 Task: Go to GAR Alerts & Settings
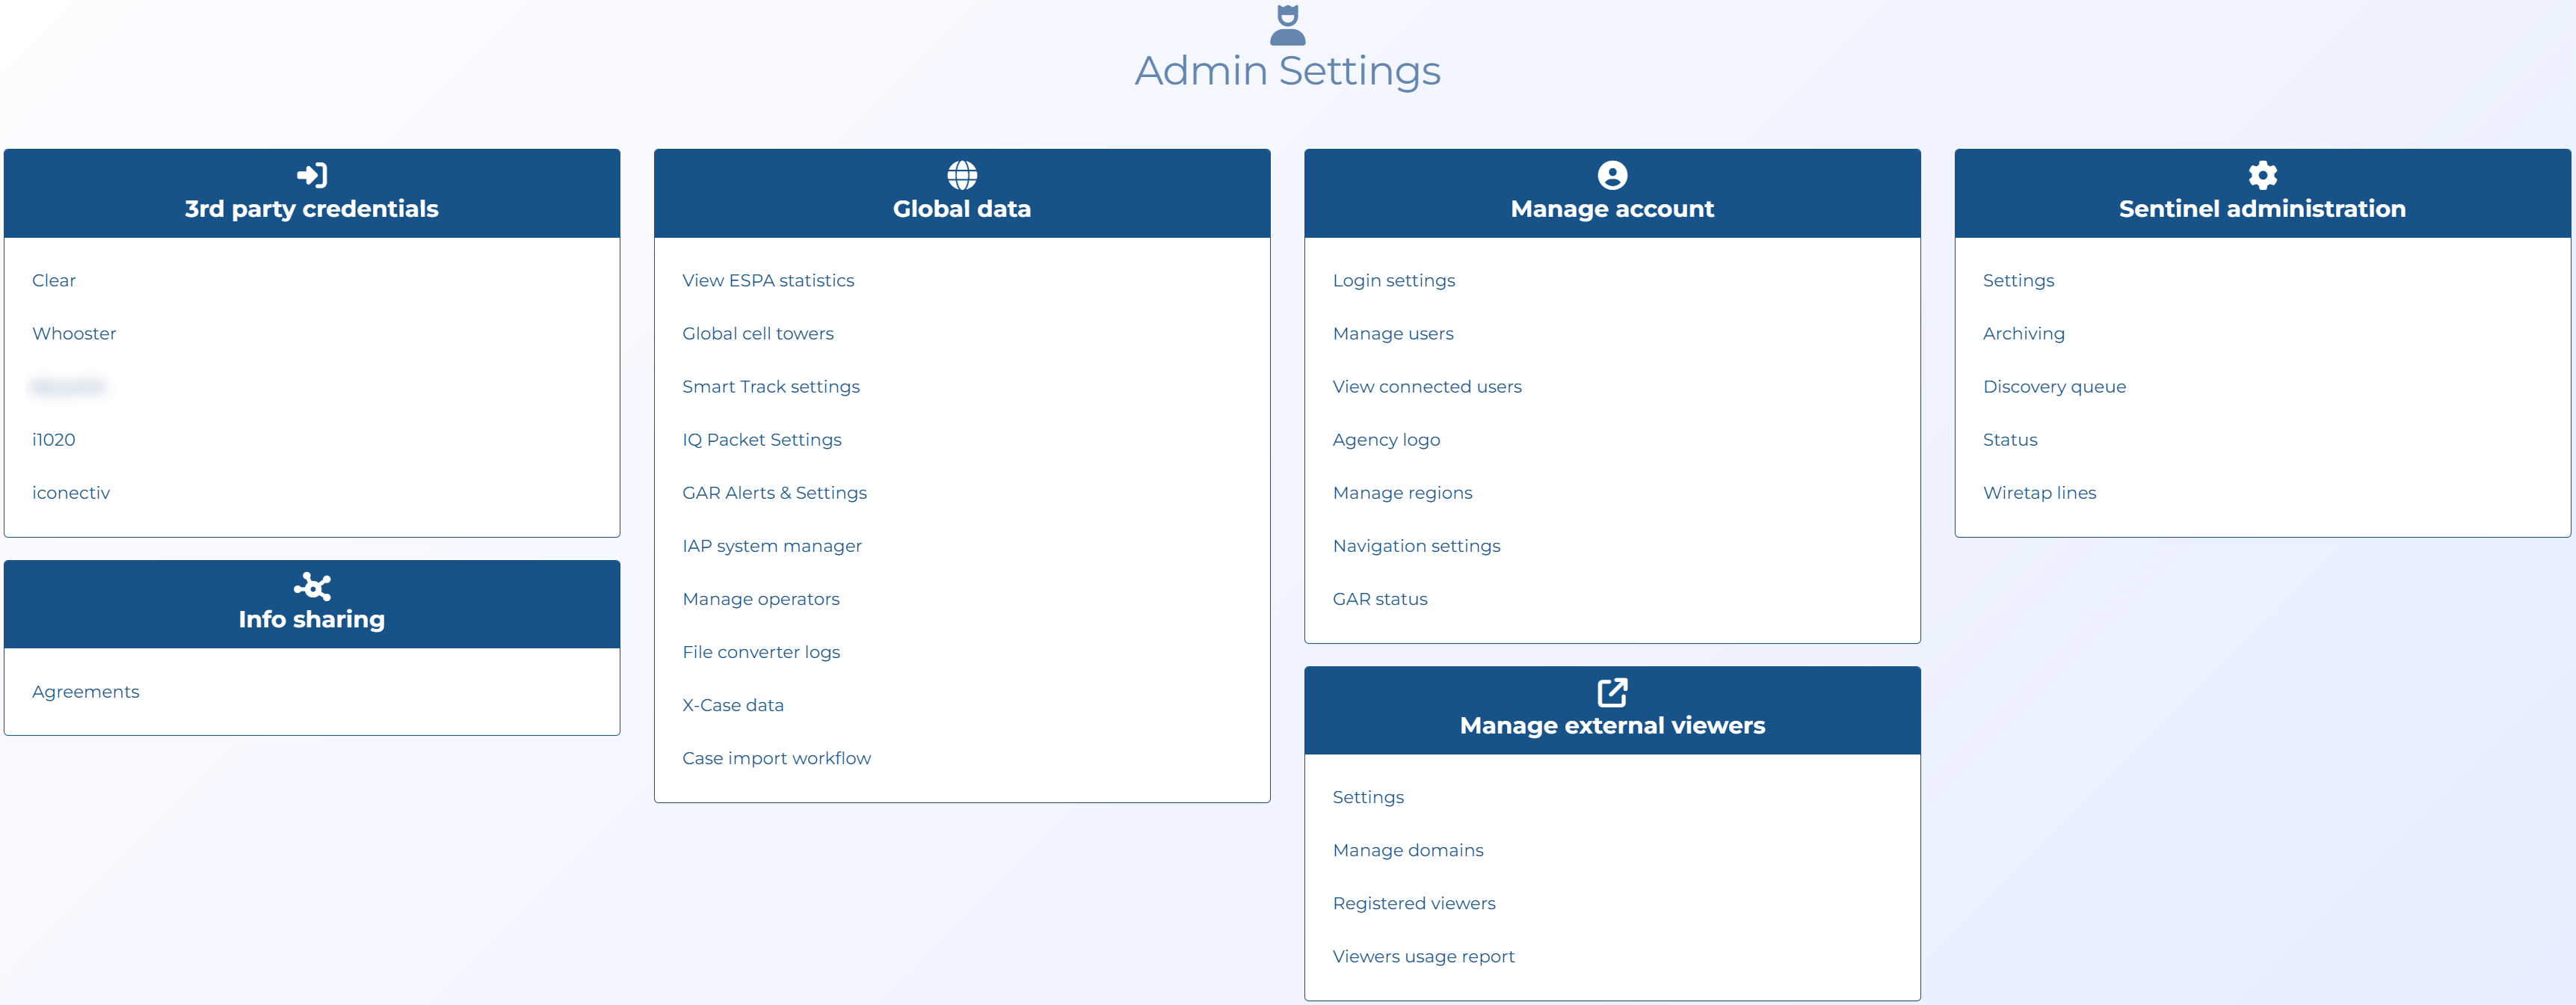(774, 493)
